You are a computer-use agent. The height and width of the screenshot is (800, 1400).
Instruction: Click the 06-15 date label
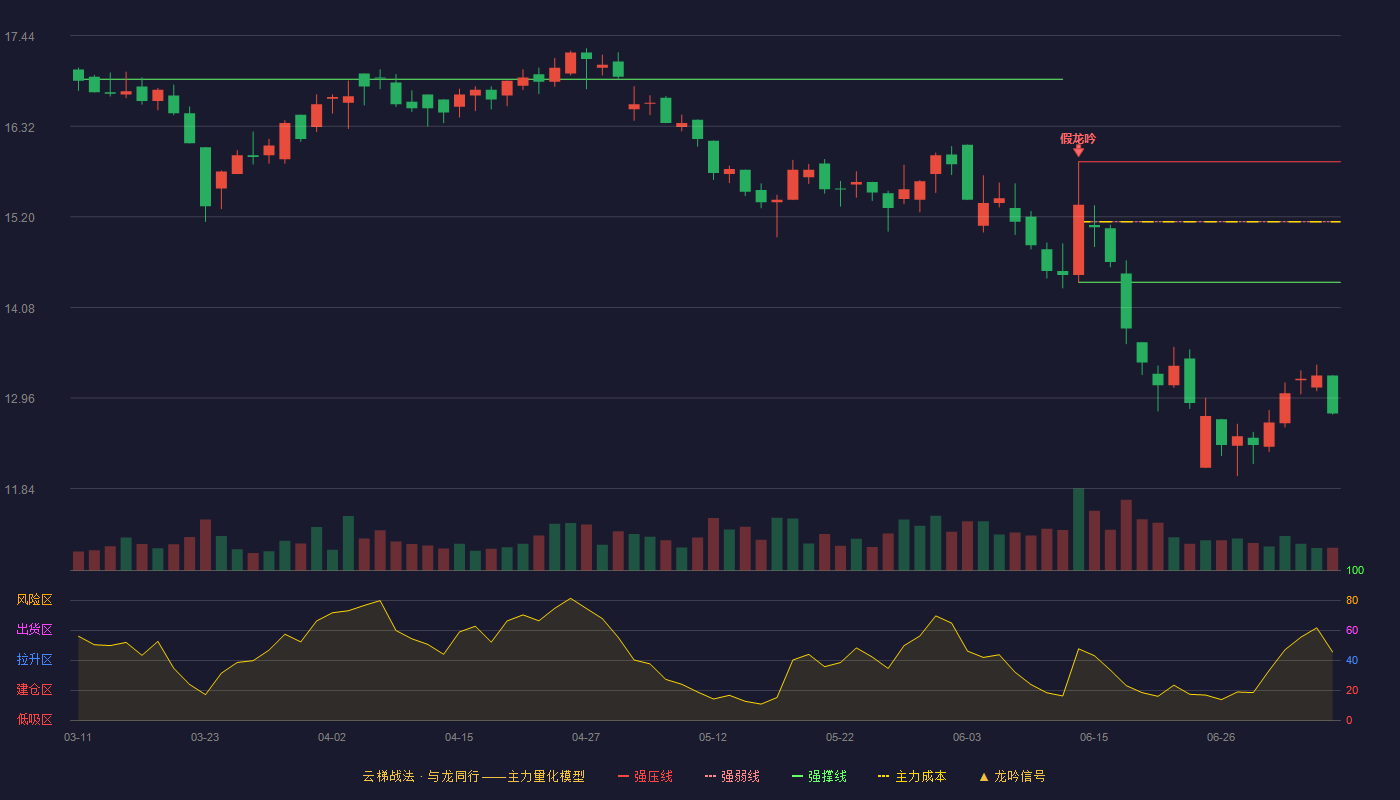[x=1094, y=737]
